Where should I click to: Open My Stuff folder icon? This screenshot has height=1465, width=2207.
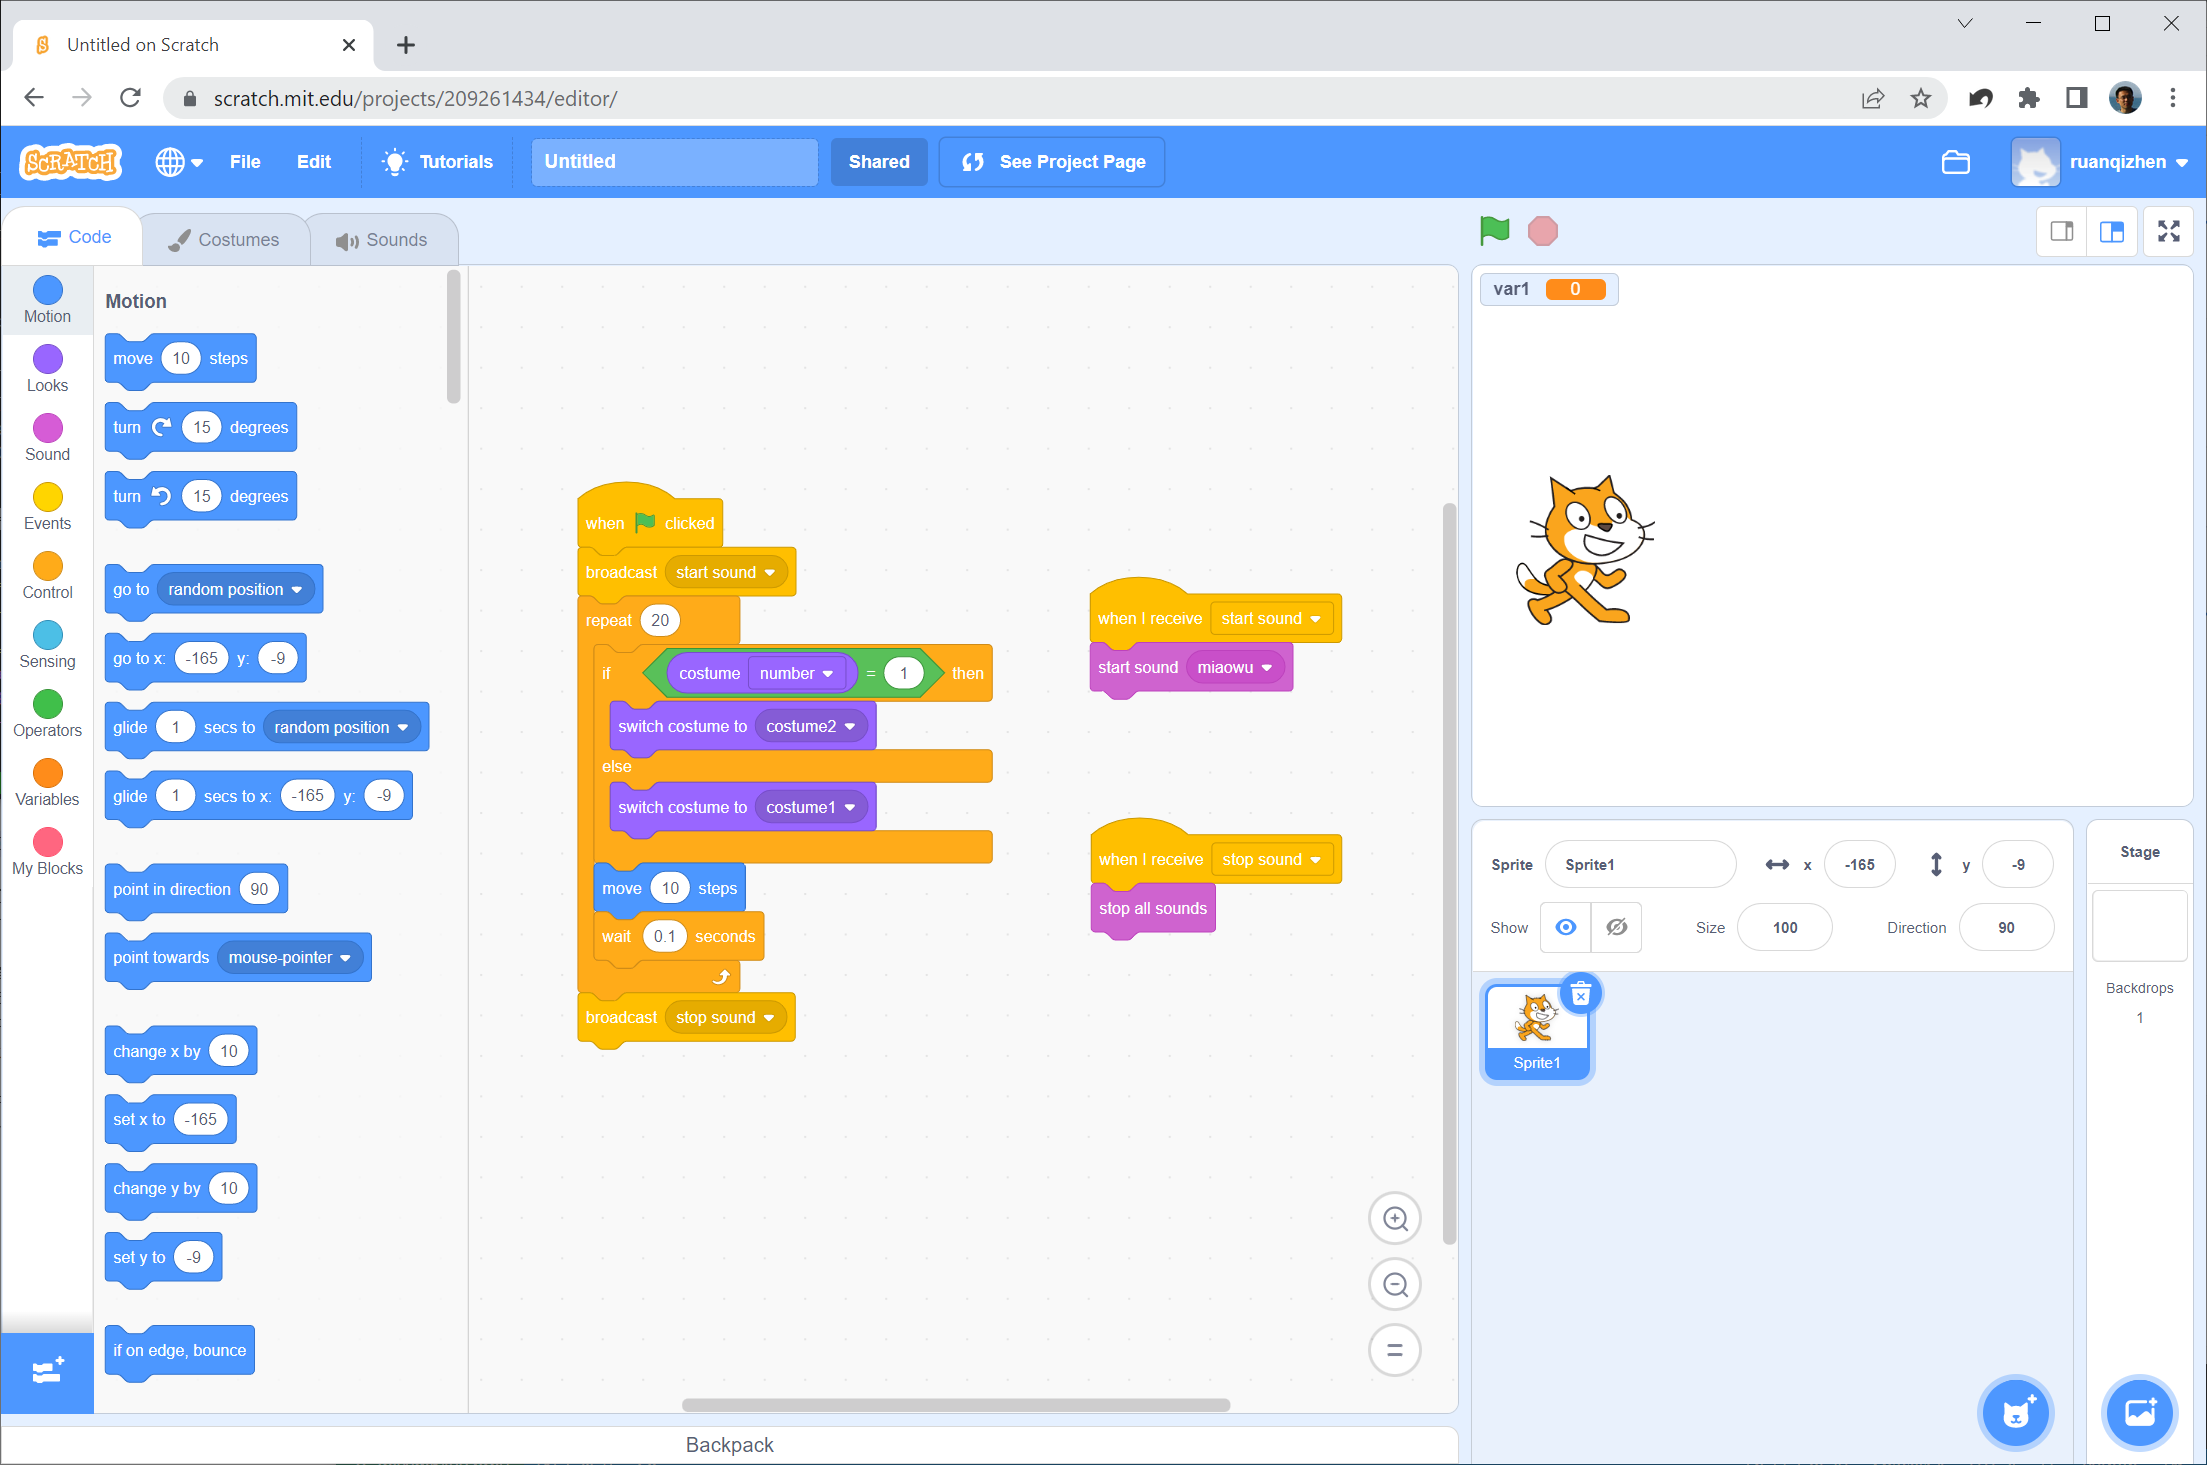1955,162
